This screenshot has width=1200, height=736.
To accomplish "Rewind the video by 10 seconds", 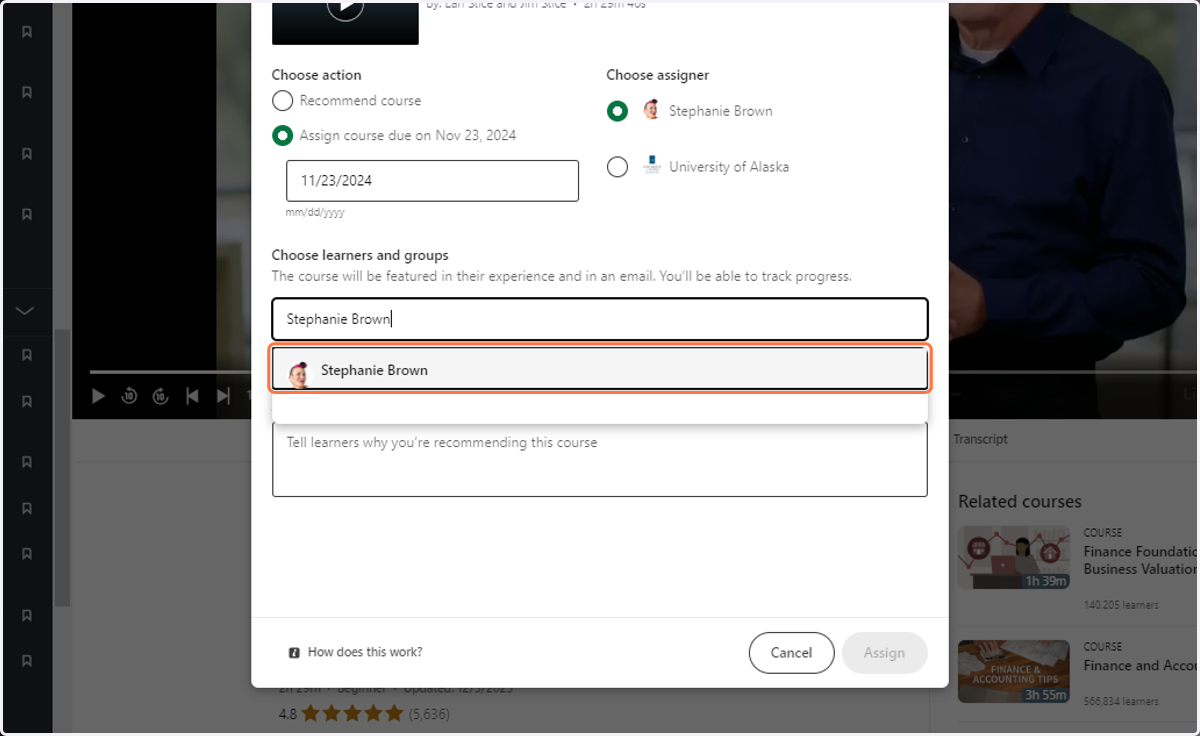I will [129, 396].
